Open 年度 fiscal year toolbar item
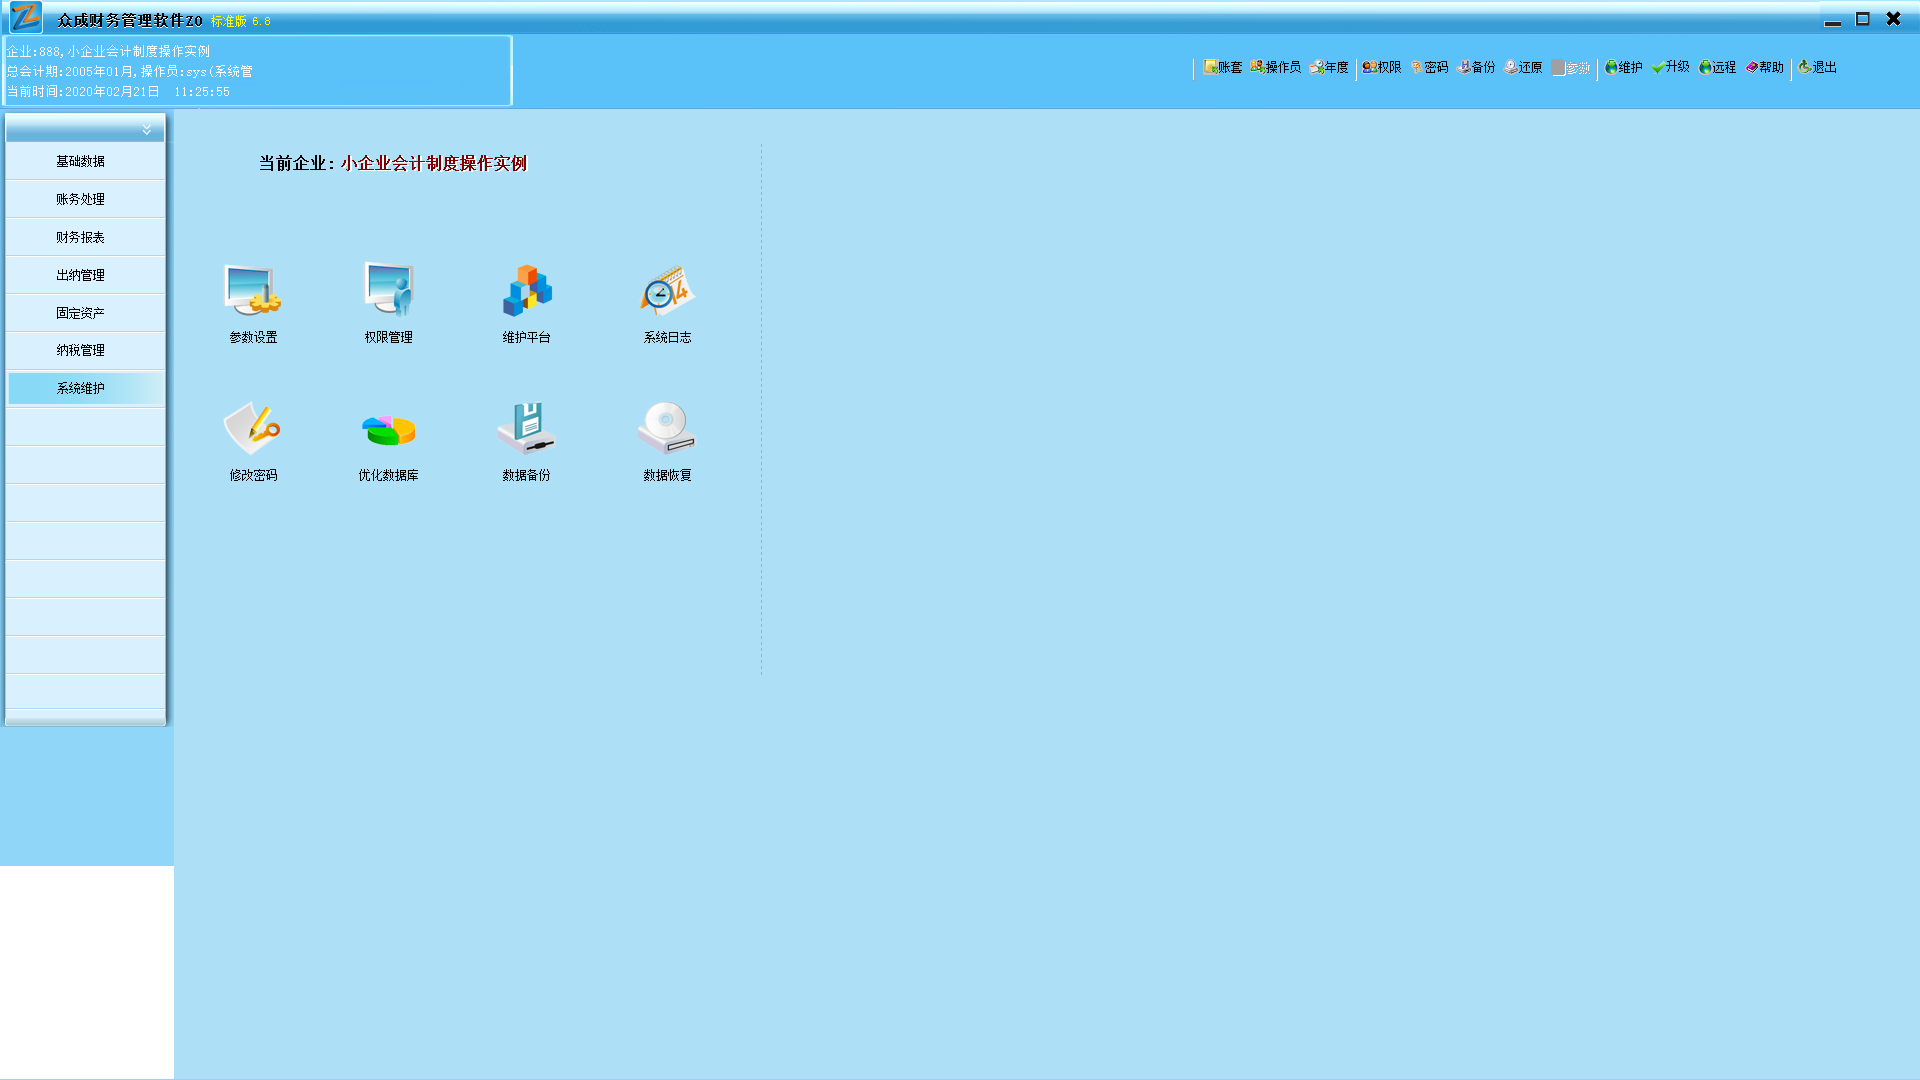 coord(1329,67)
